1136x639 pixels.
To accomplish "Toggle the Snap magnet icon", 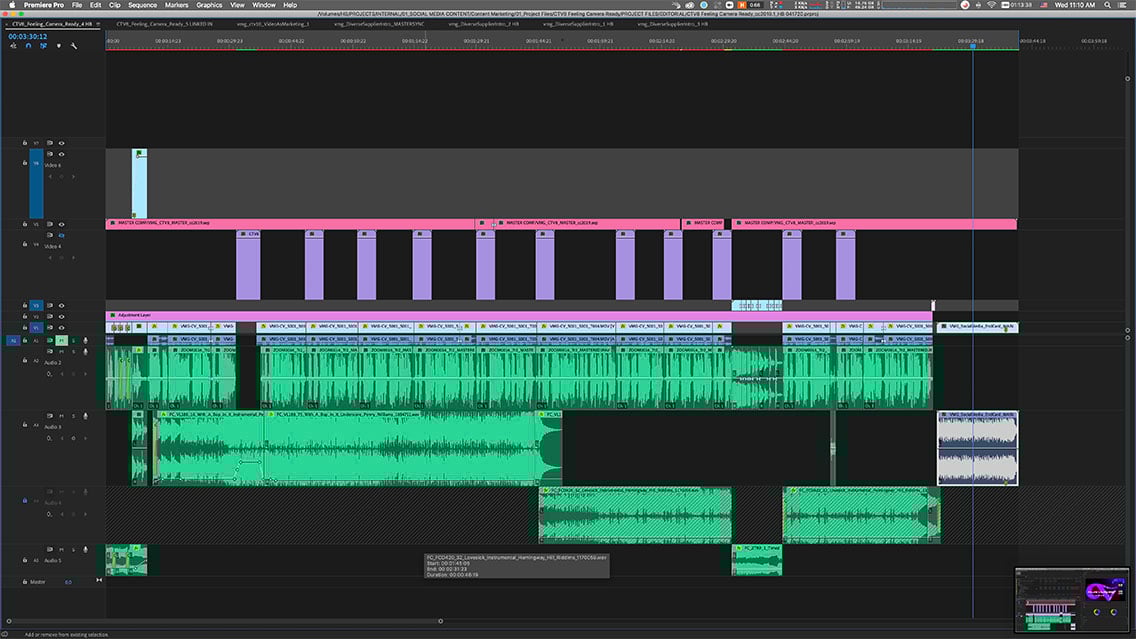I will coord(29,45).
